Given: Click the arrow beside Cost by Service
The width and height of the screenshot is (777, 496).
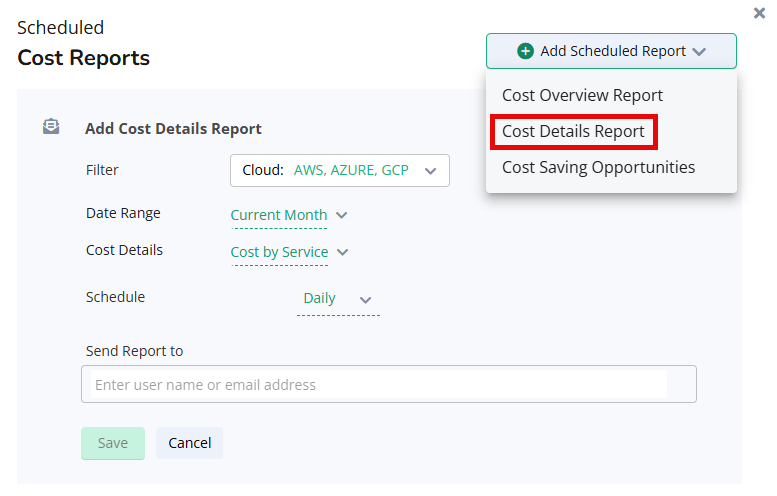Looking at the screenshot, I should pyautogui.click(x=343, y=253).
